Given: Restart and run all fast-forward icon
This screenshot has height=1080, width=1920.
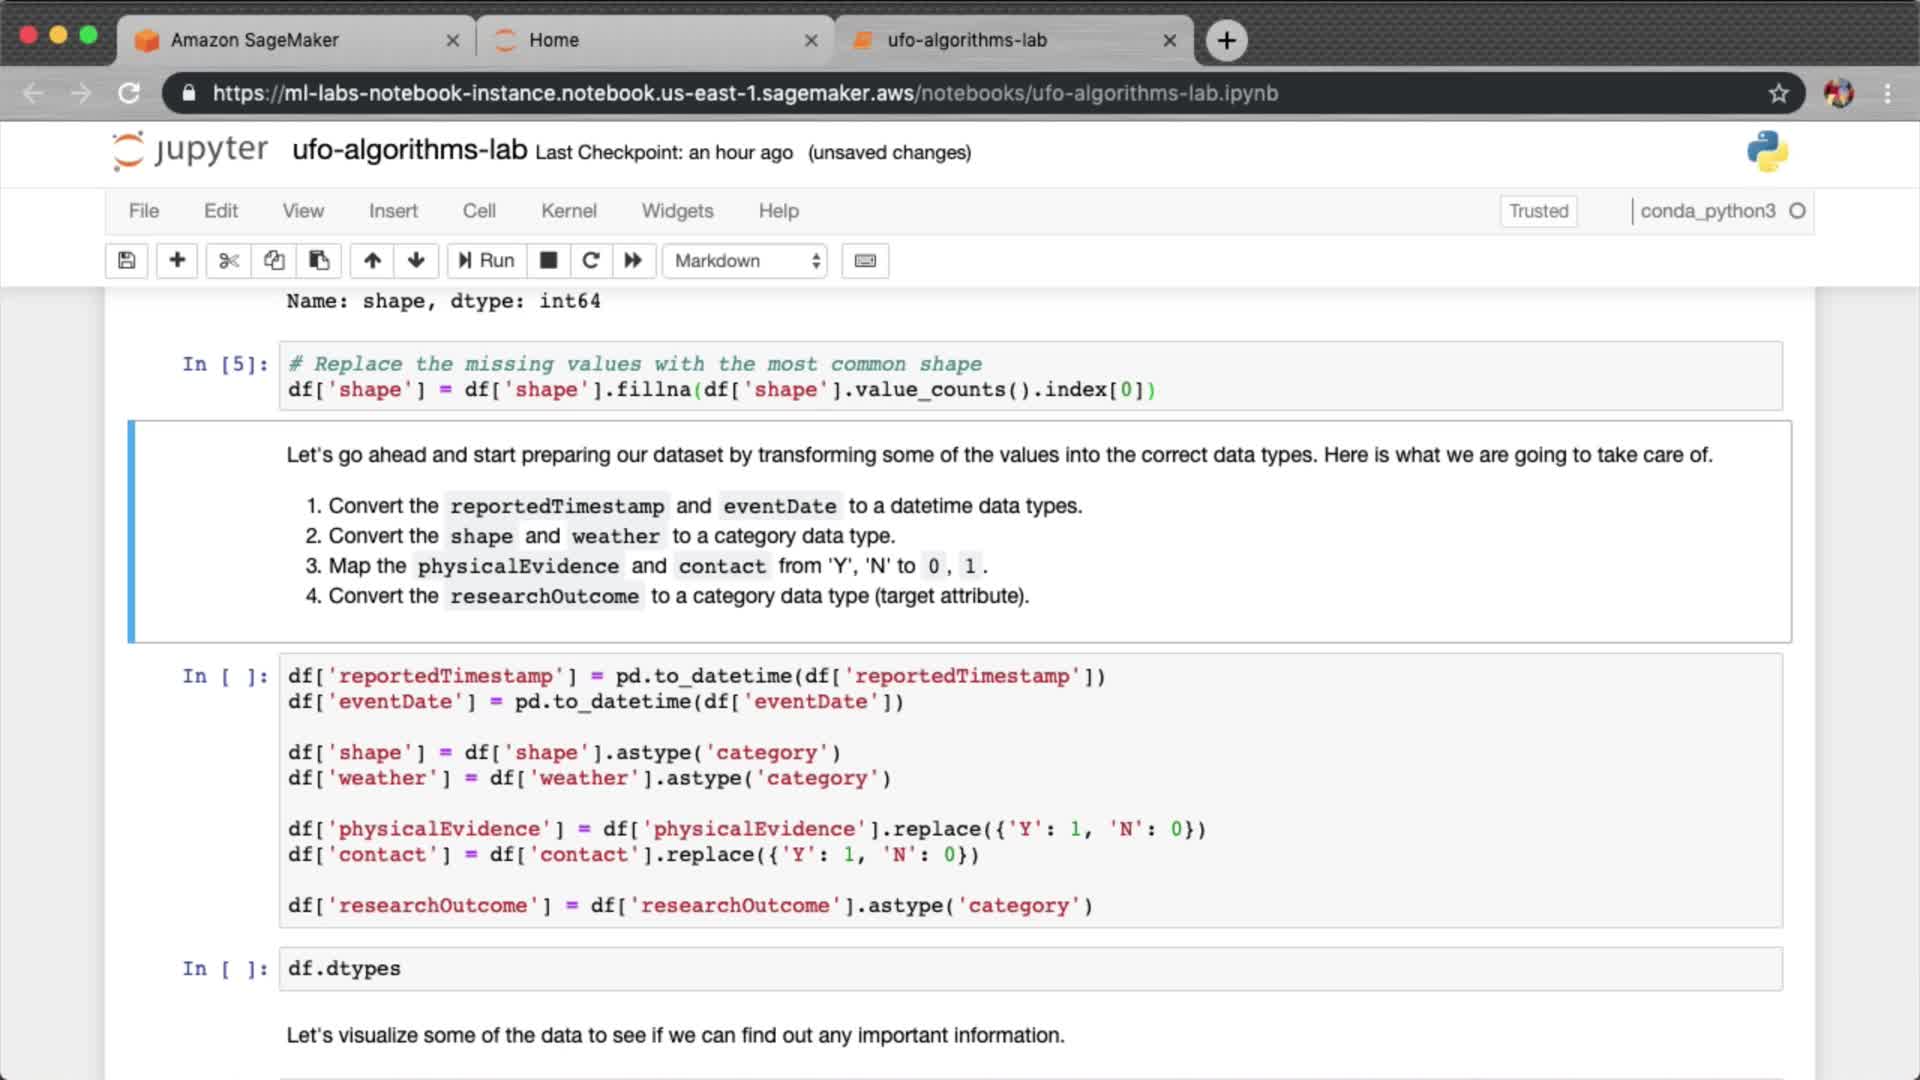Looking at the screenshot, I should click(633, 261).
